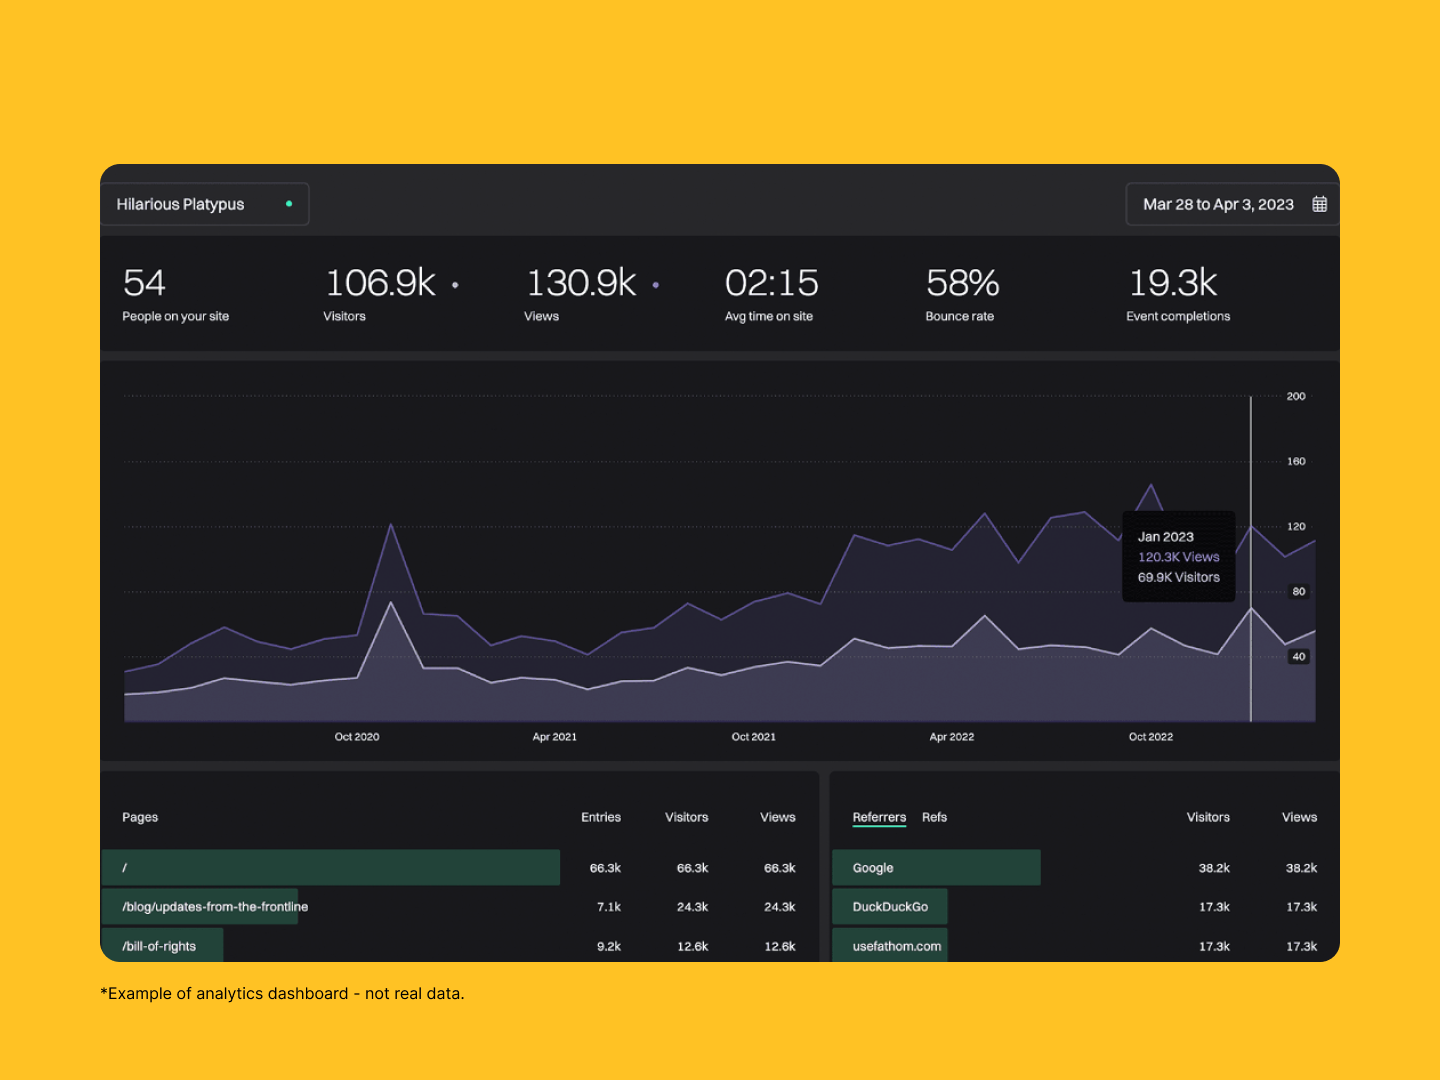This screenshot has width=1440, height=1080.
Task: Click the 120.3K Views tooltip value
Action: [x=1179, y=557]
